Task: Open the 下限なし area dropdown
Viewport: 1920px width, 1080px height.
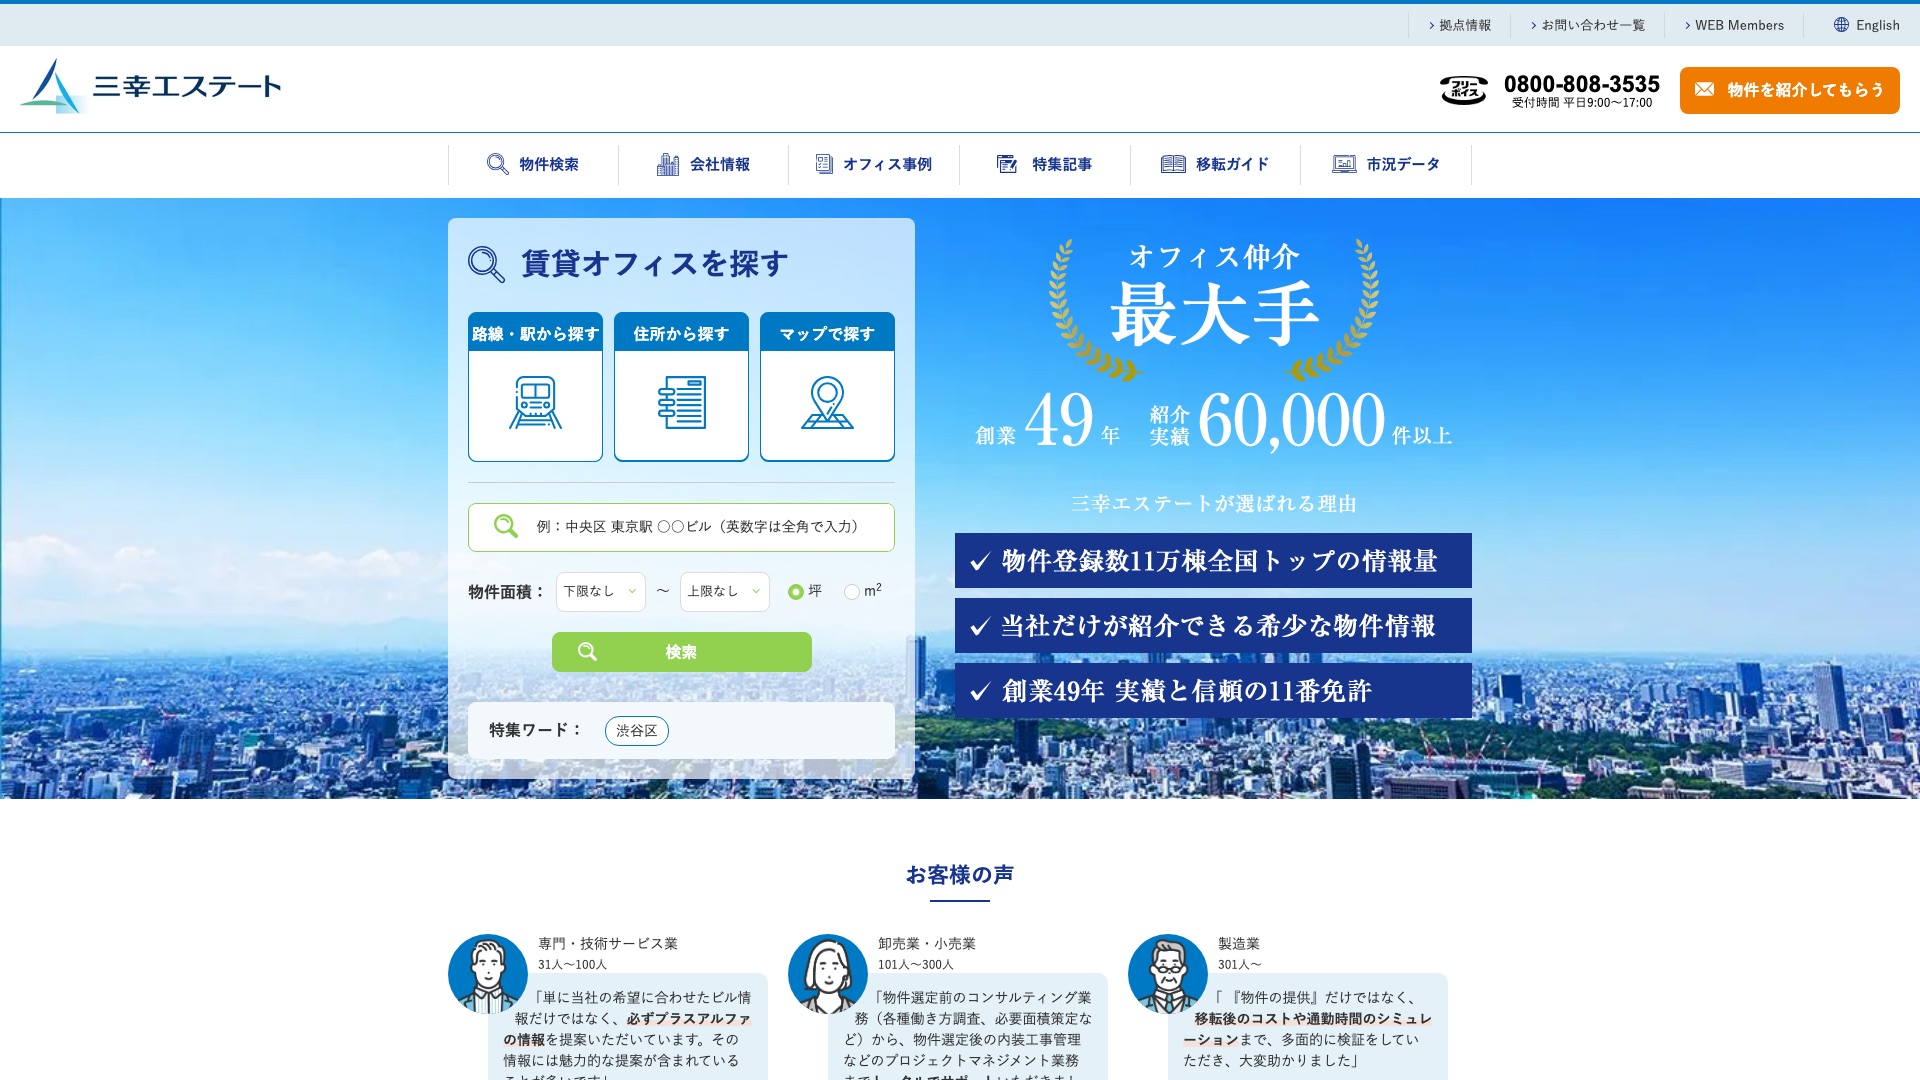Action: 600,592
